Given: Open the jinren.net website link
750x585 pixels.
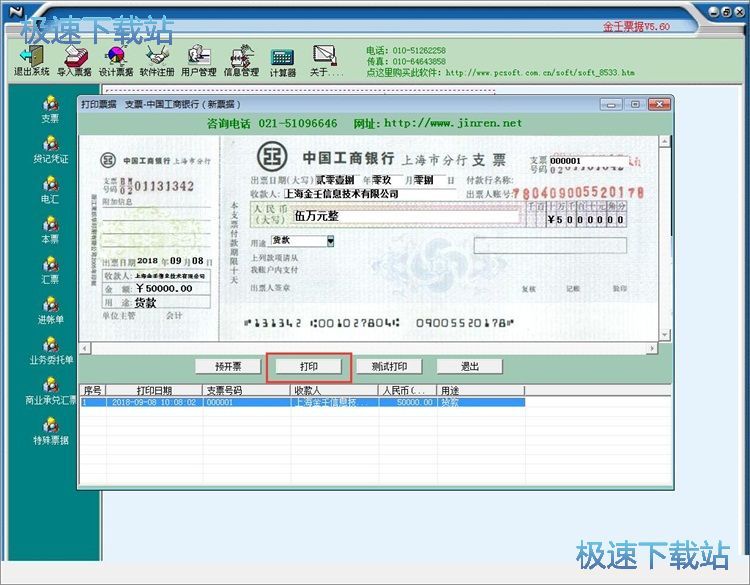Looking at the screenshot, I should 453,123.
